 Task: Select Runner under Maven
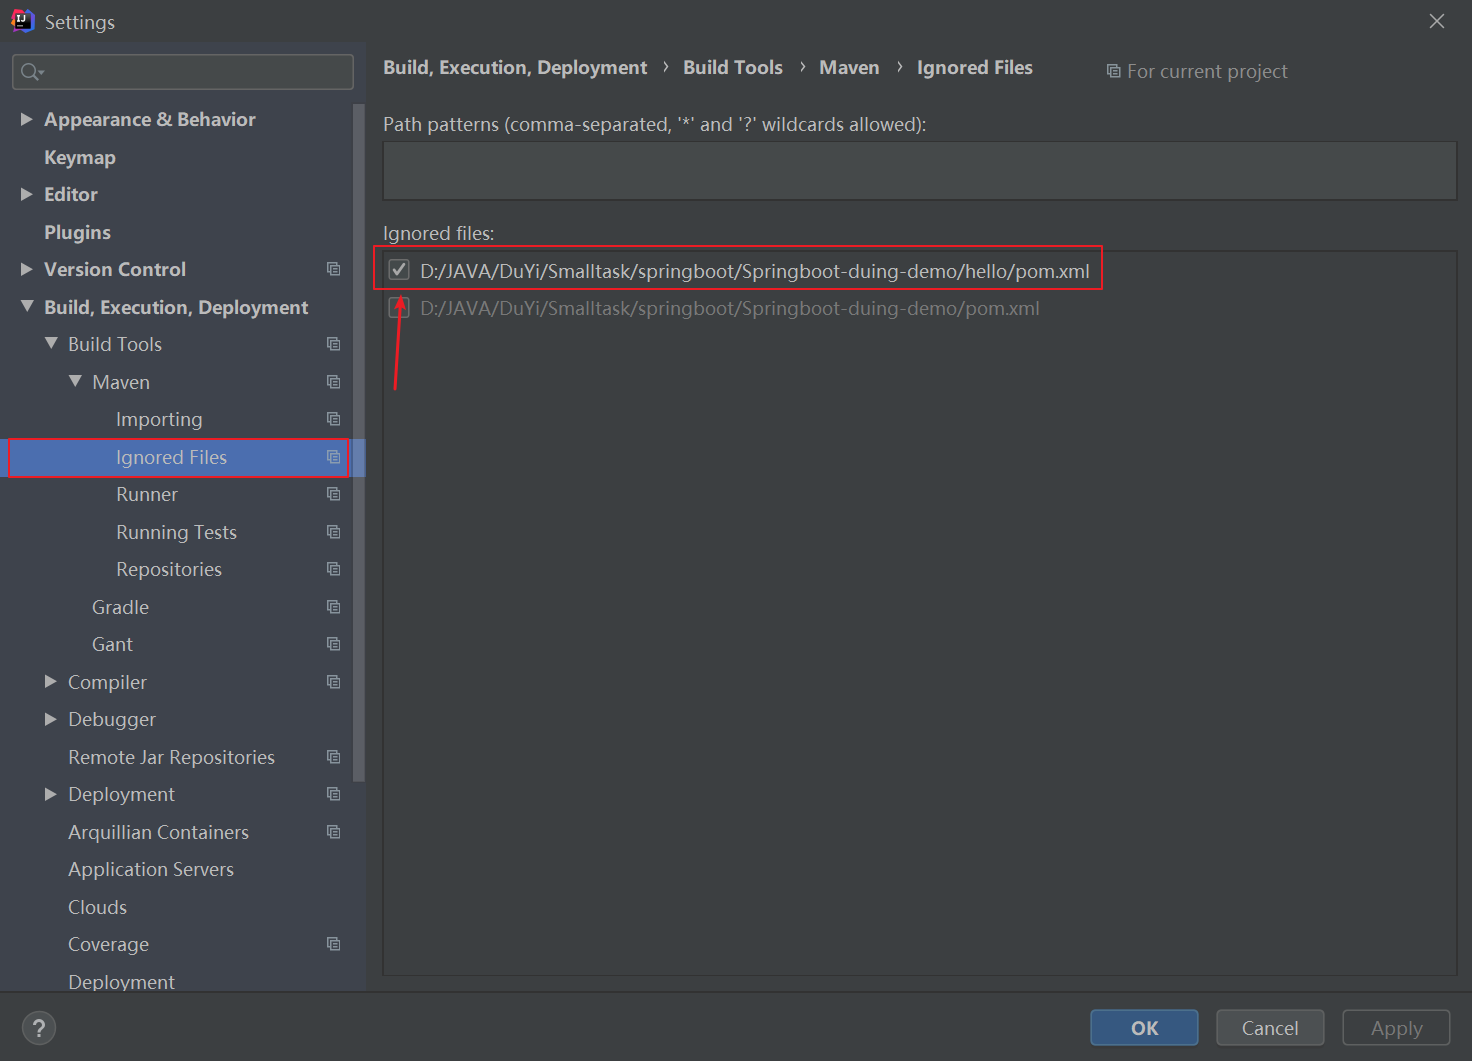[x=147, y=494]
